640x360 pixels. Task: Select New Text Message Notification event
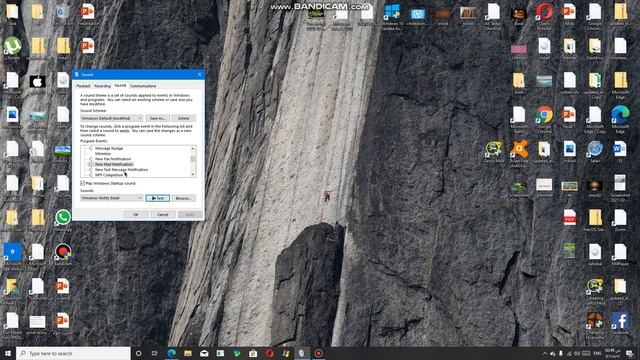(121, 169)
